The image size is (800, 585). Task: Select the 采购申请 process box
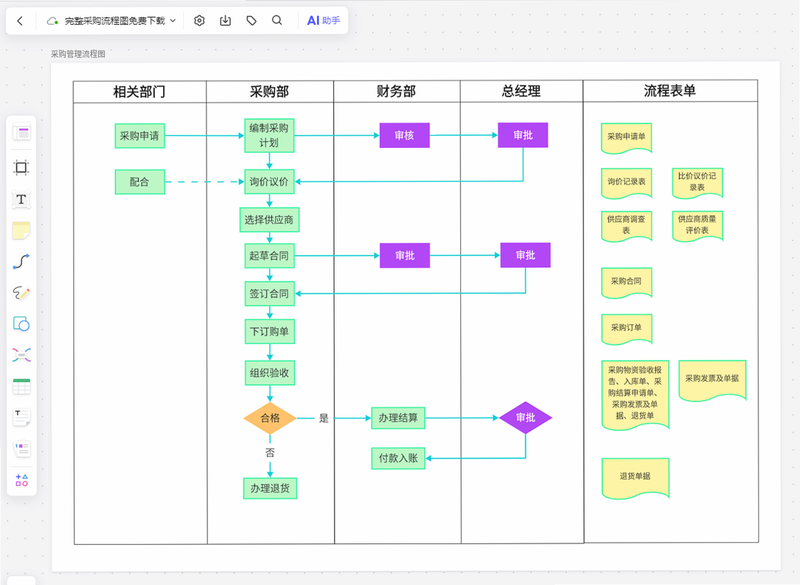tap(140, 136)
